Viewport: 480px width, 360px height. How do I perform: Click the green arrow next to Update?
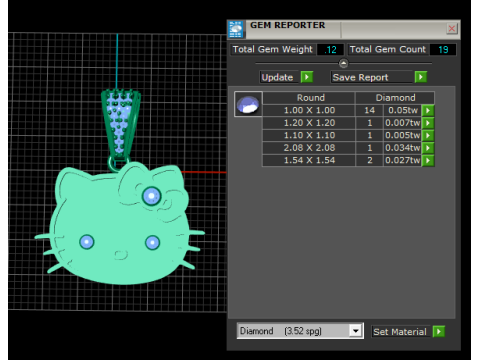pos(307,77)
